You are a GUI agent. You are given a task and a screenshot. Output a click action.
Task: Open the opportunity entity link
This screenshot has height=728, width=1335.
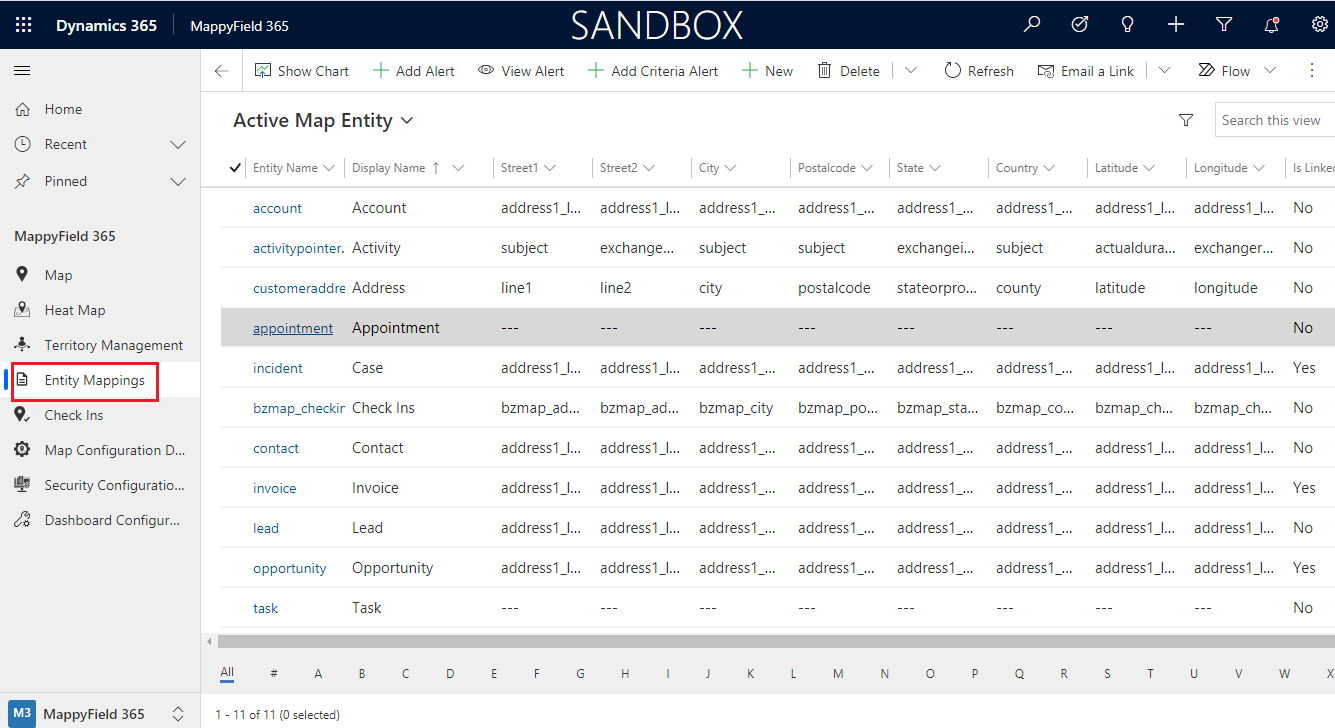pos(290,568)
